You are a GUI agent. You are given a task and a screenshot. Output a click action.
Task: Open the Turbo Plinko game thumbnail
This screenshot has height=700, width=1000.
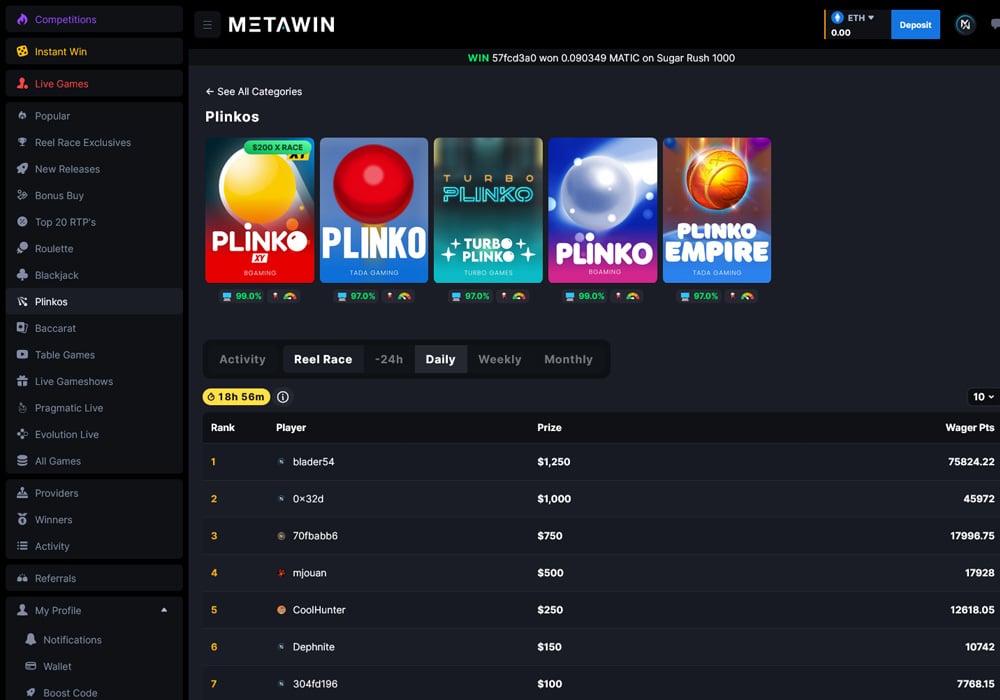click(488, 210)
